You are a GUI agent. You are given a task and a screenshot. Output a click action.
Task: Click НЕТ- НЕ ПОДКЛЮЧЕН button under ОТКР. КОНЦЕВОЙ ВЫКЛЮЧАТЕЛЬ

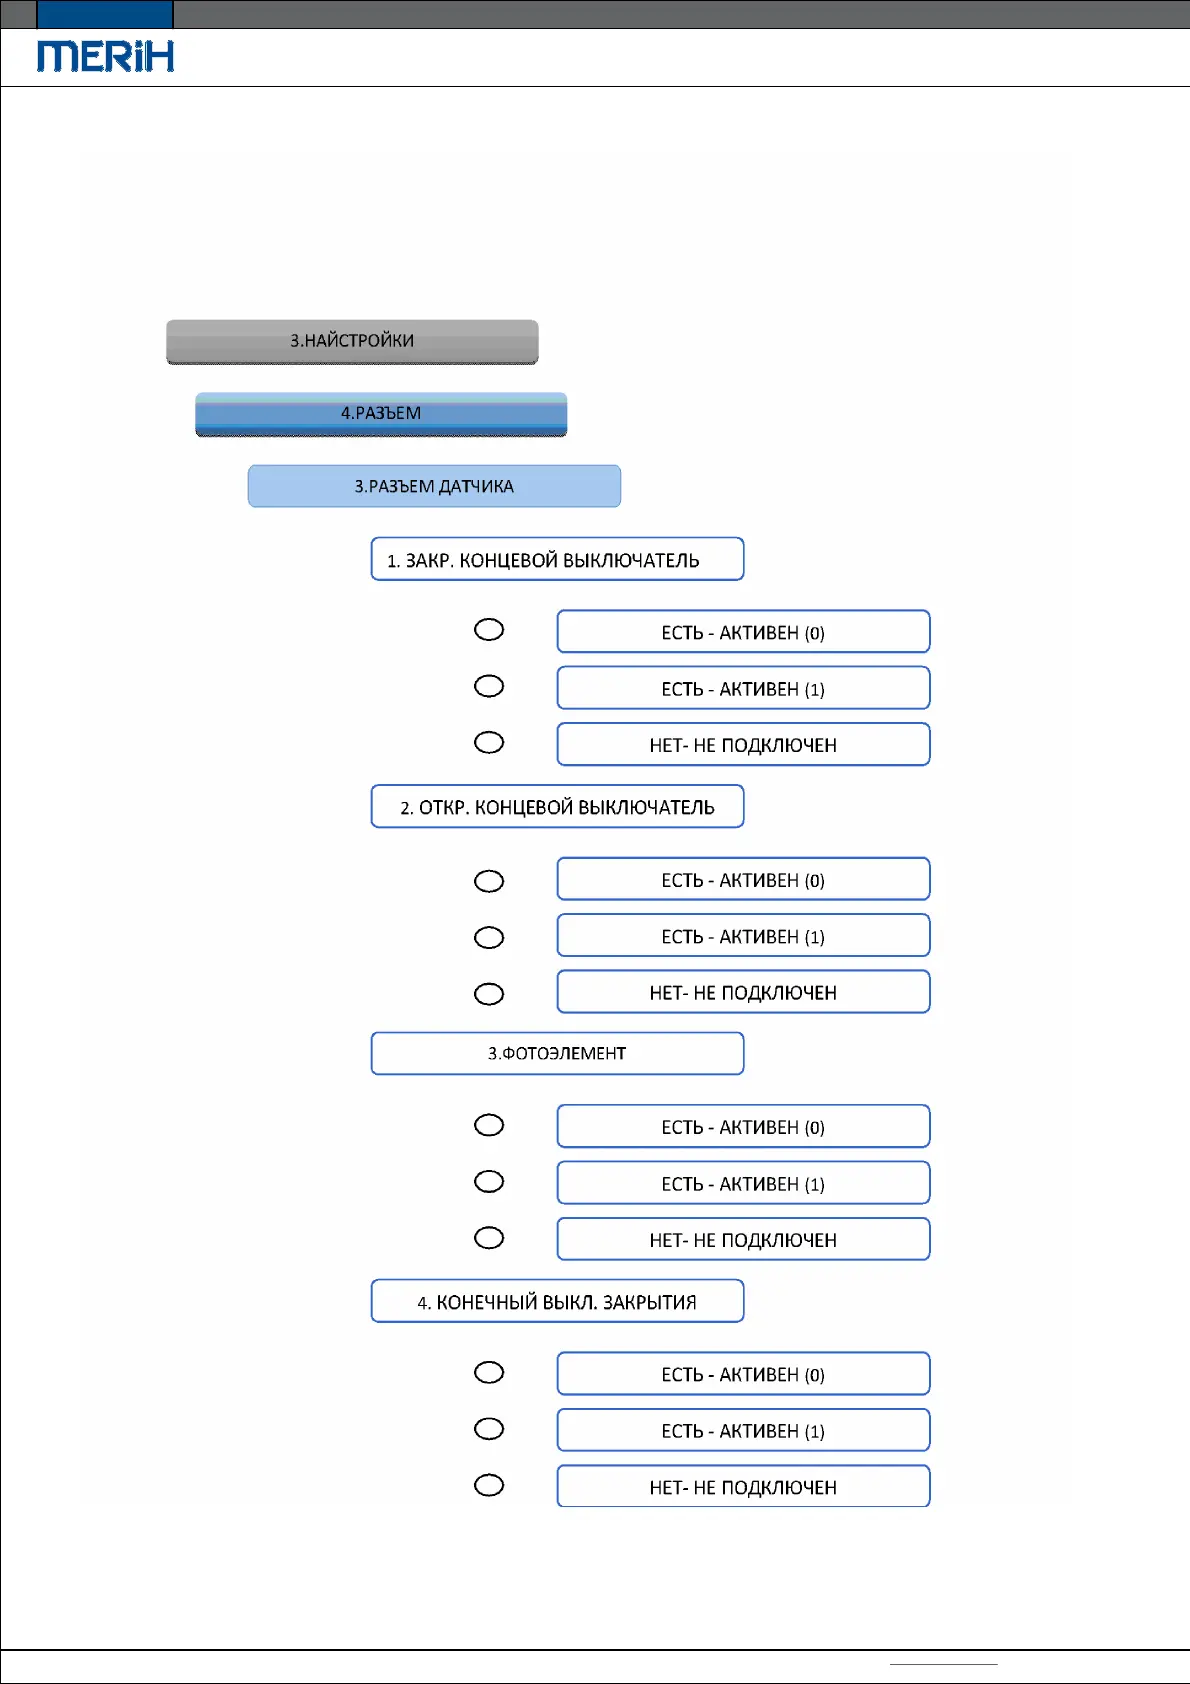[743, 992]
